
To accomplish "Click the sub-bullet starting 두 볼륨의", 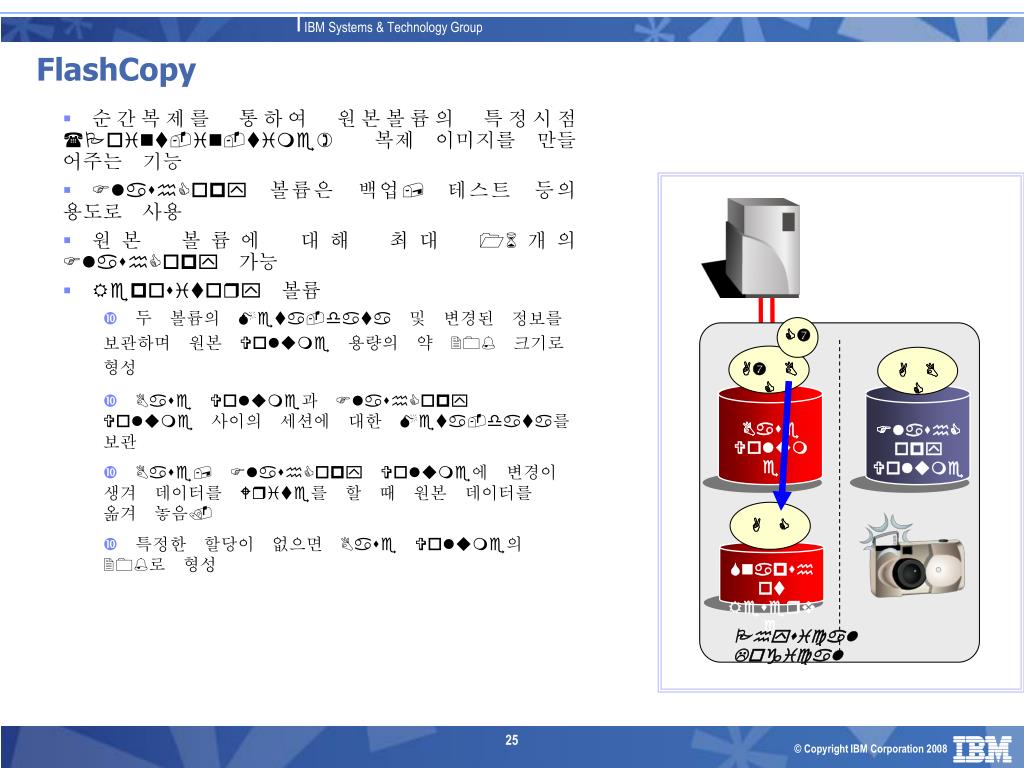I will pos(333,342).
